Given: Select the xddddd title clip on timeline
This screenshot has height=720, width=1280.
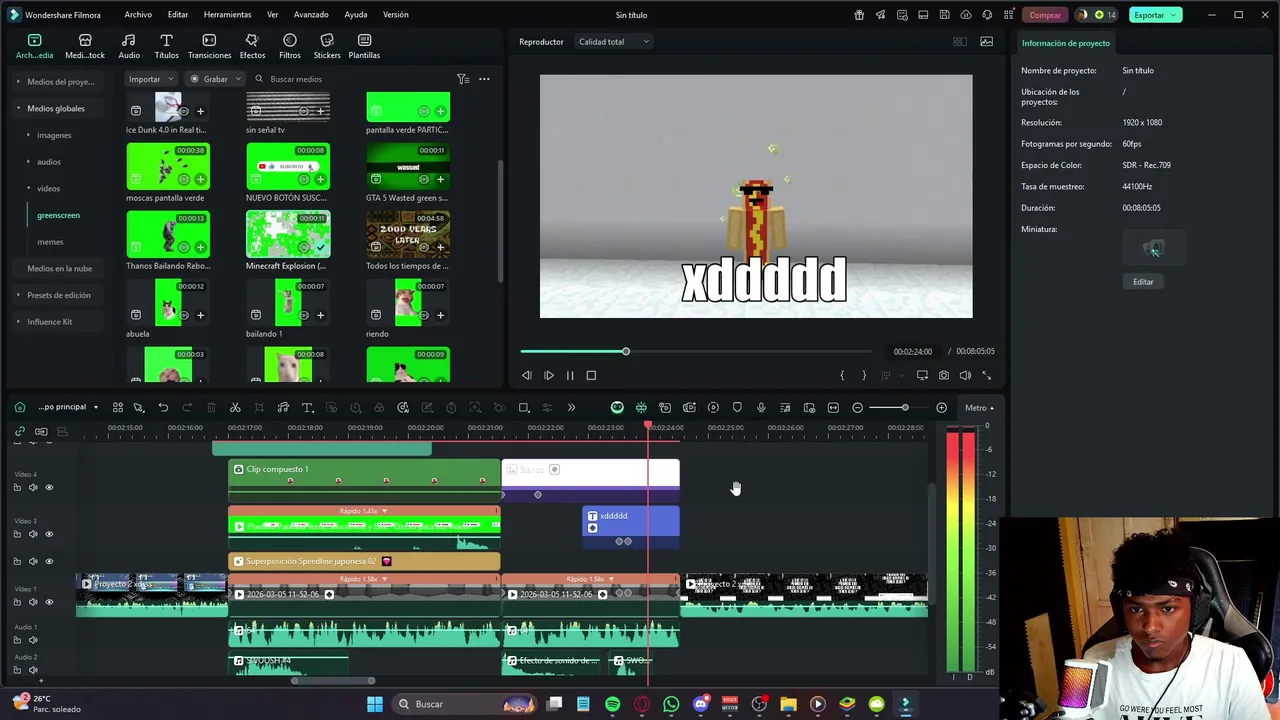Looking at the screenshot, I should (x=630, y=527).
